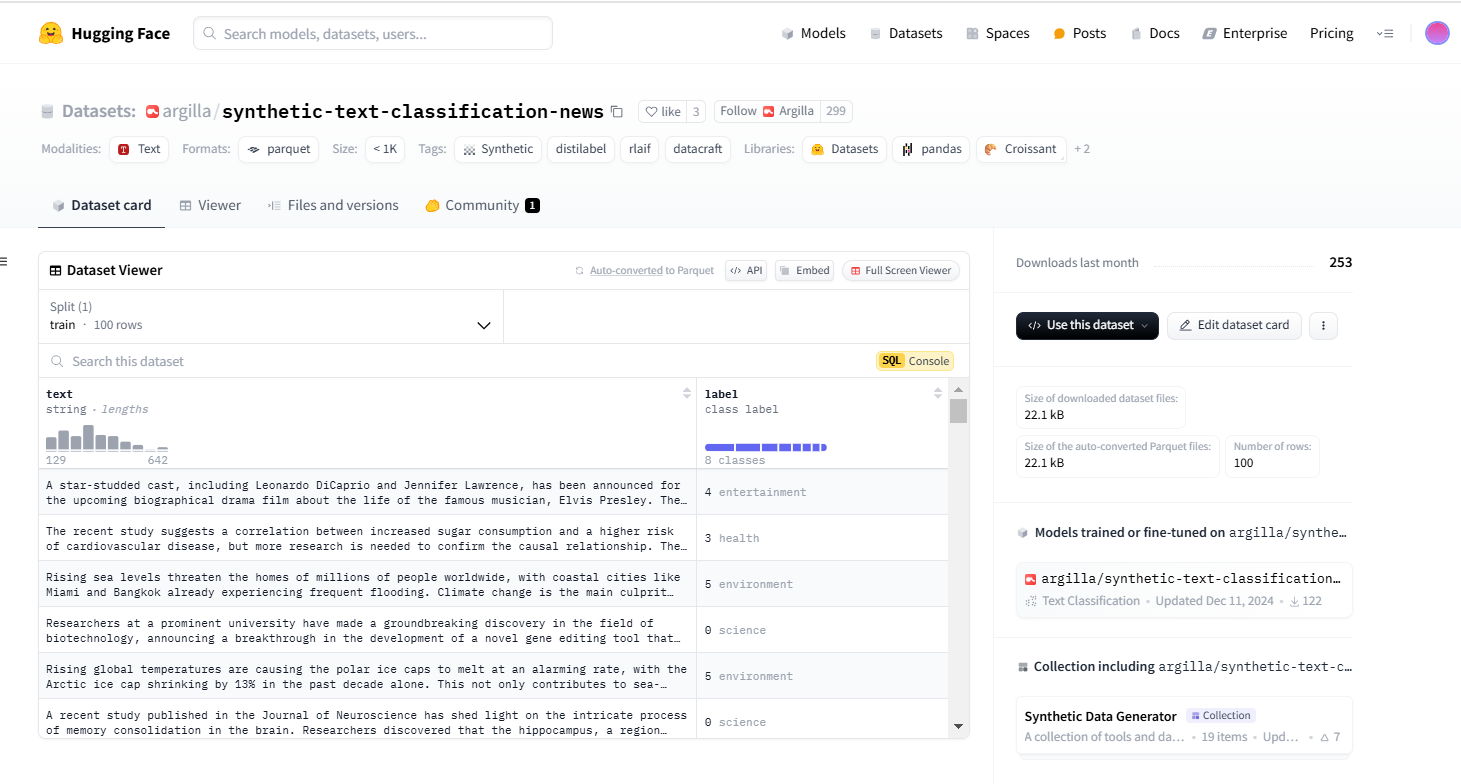The width and height of the screenshot is (1461, 784).
Task: Open the Synthetic Data Generator collection
Action: coord(1184,726)
